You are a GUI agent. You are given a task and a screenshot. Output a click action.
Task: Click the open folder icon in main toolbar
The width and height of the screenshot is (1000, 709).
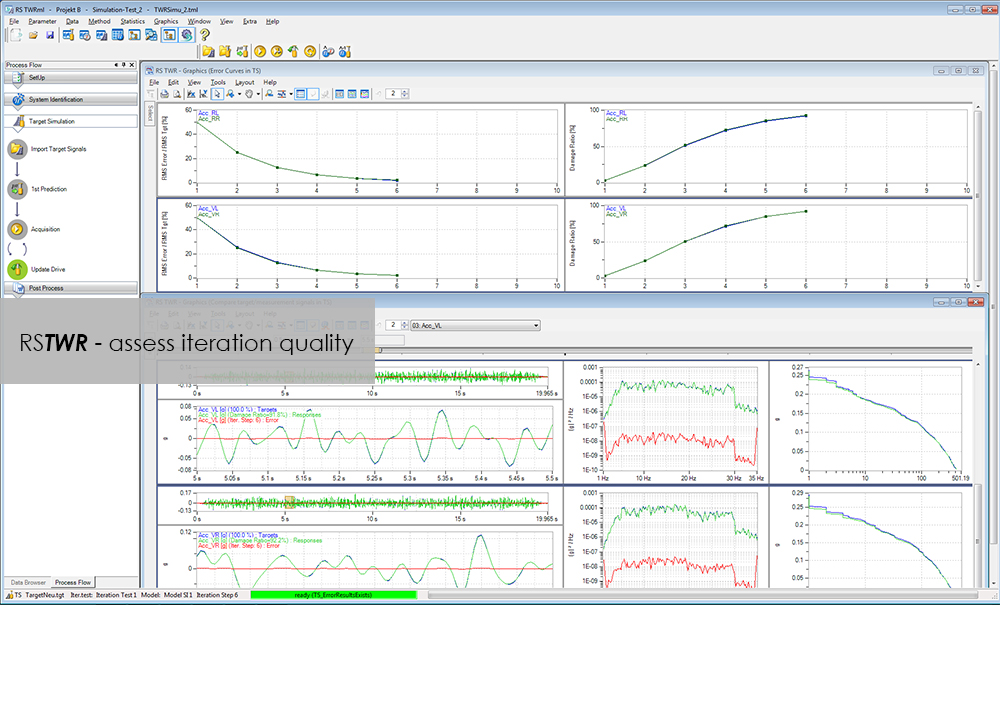coord(33,35)
